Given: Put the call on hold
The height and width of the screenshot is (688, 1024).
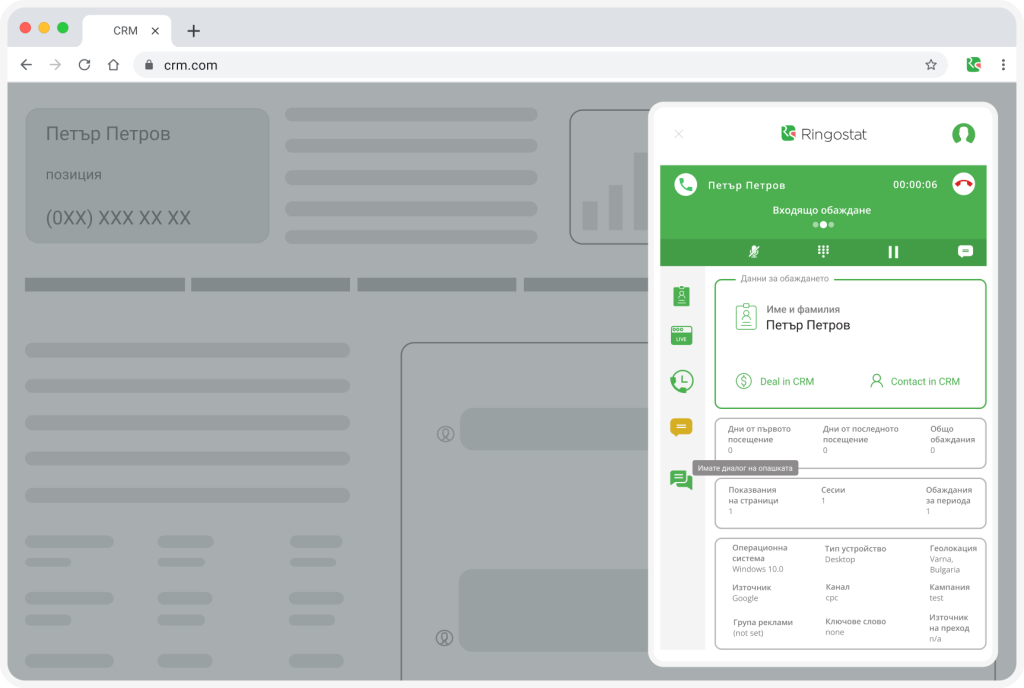Looking at the screenshot, I should [x=893, y=252].
